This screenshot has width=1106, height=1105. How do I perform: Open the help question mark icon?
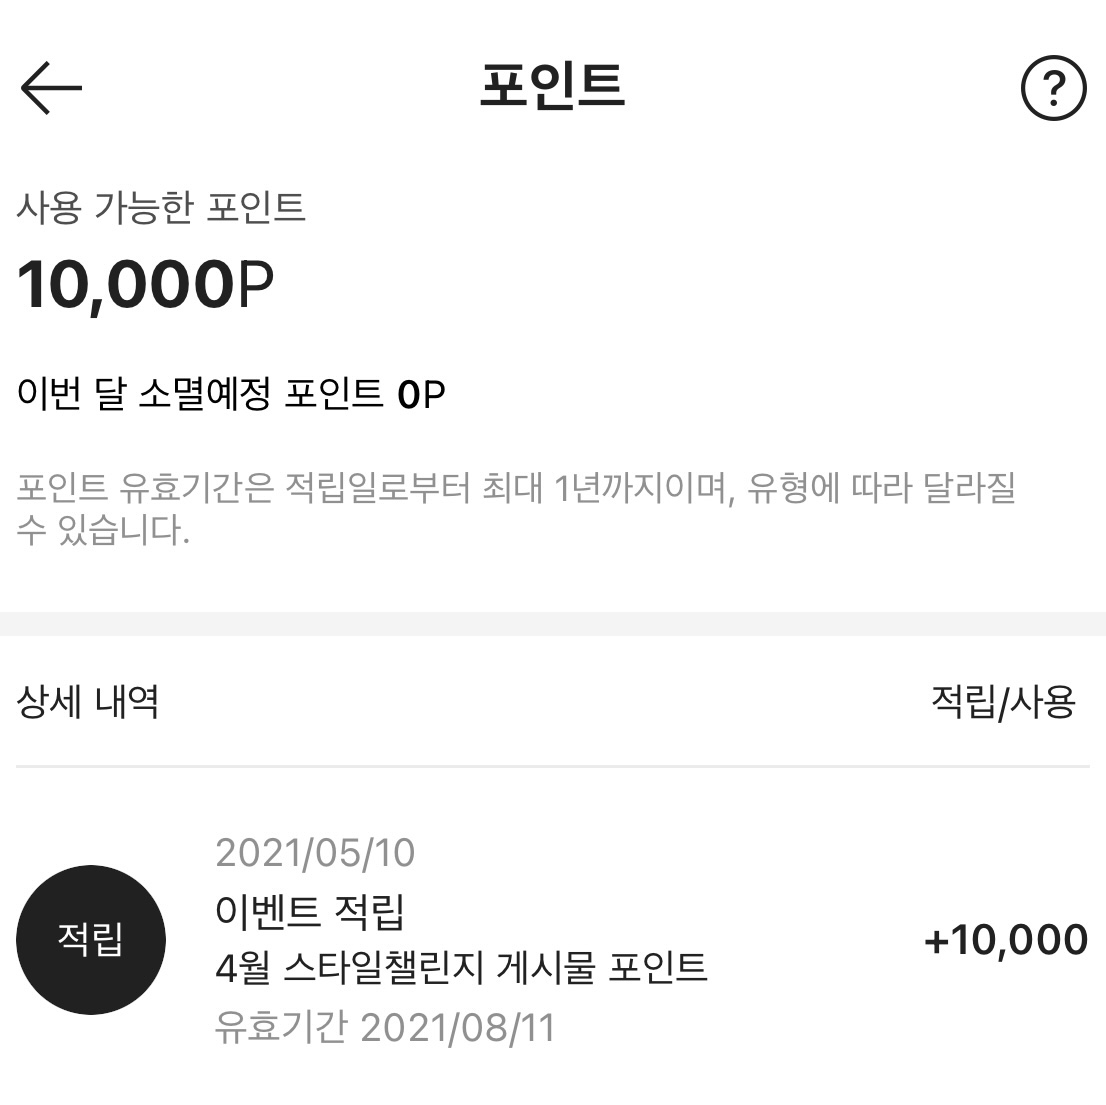pyautogui.click(x=1053, y=87)
